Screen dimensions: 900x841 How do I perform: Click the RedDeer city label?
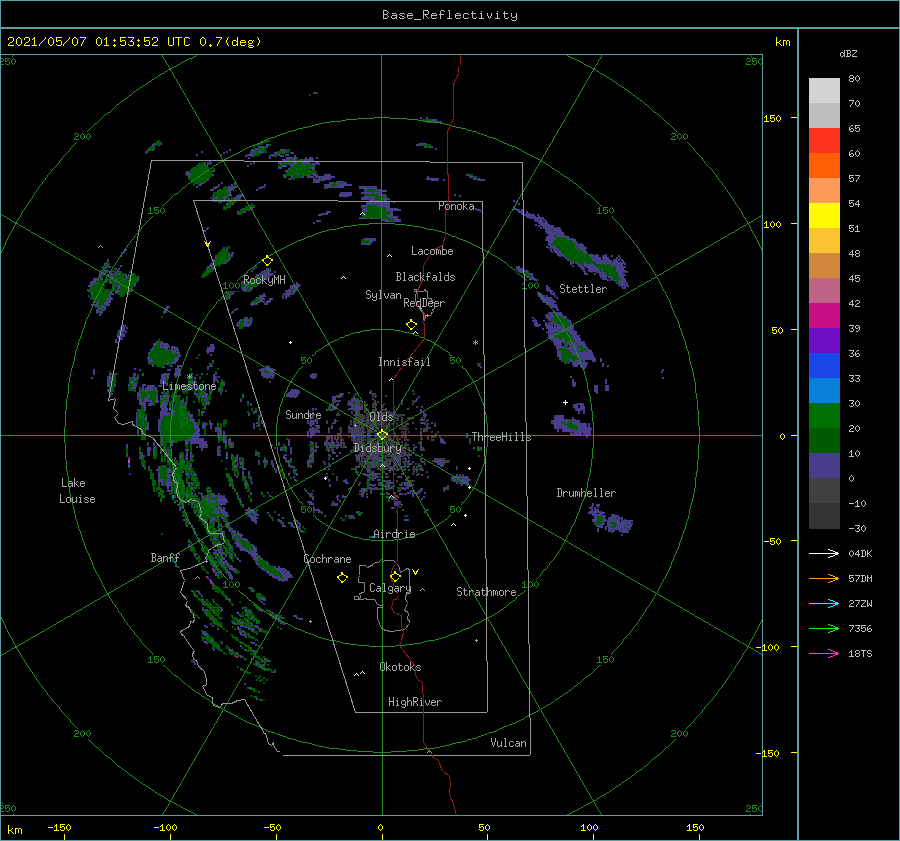pos(424,303)
